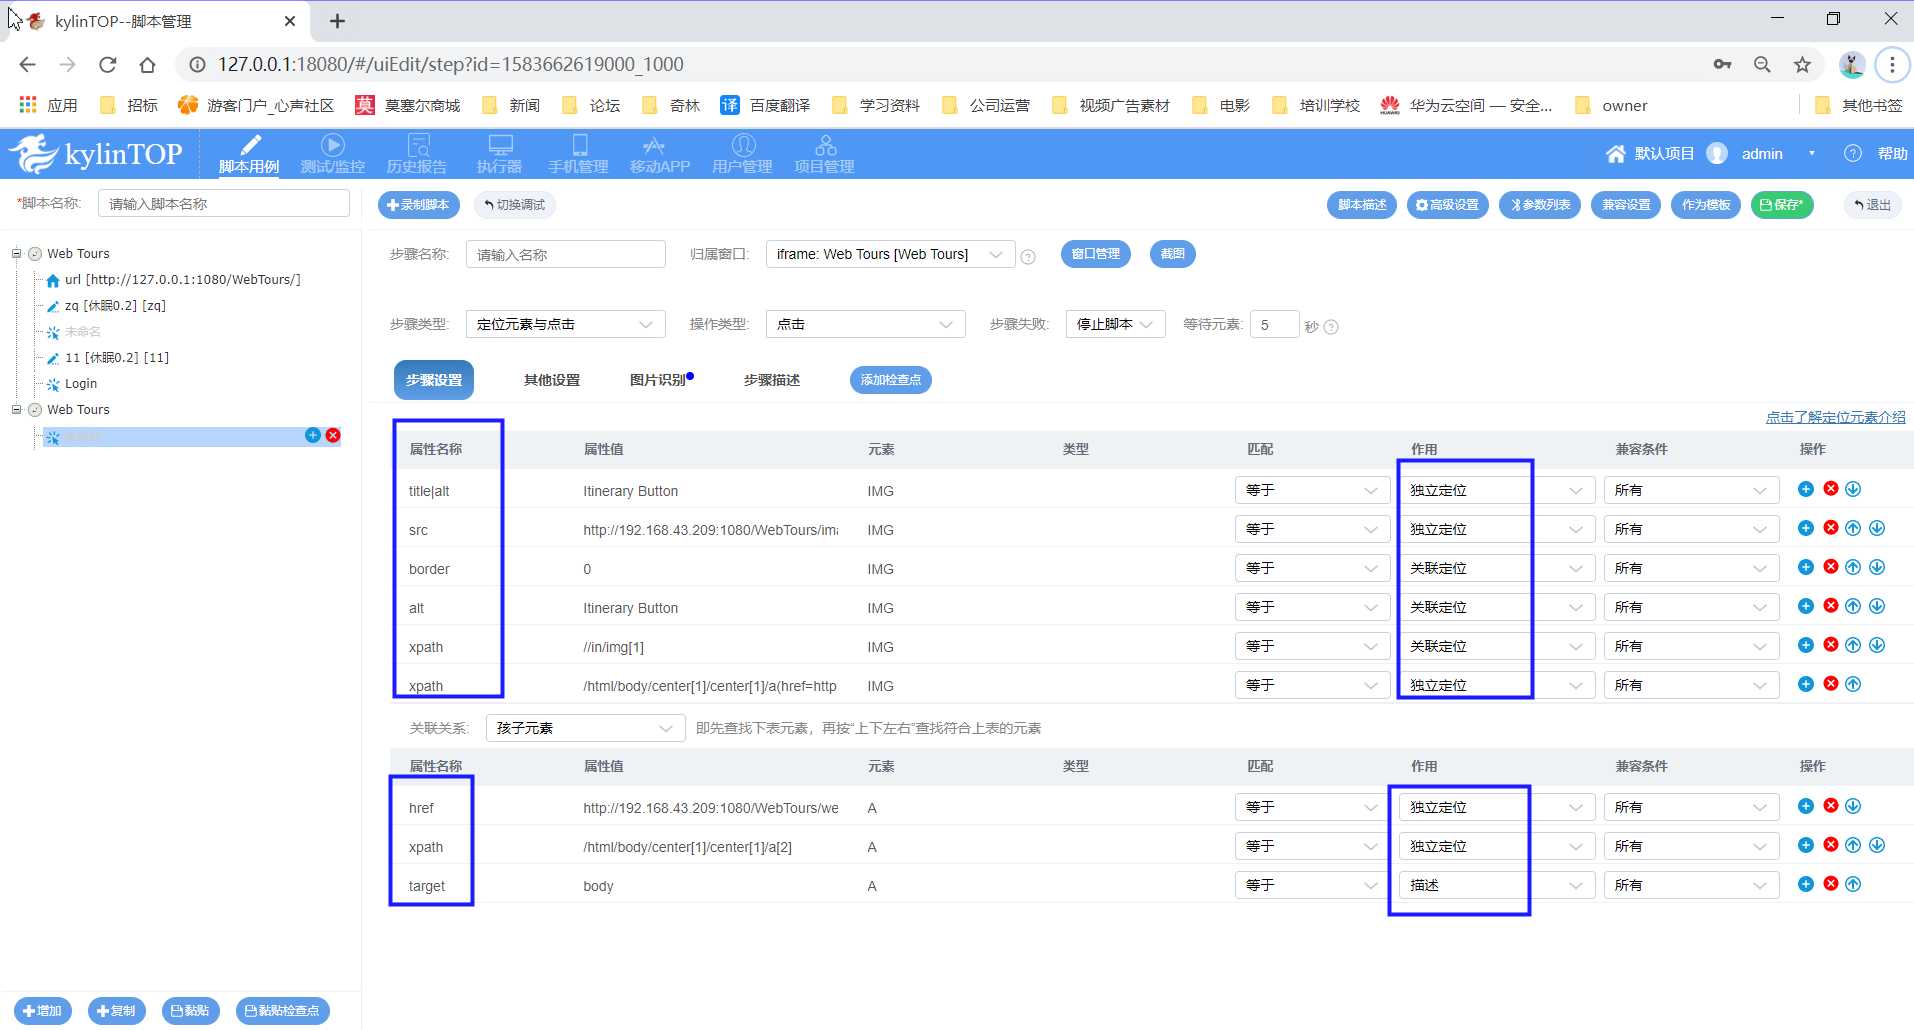This screenshot has height=1030, width=1914.
Task: Click the 保存 button
Action: click(x=1781, y=205)
